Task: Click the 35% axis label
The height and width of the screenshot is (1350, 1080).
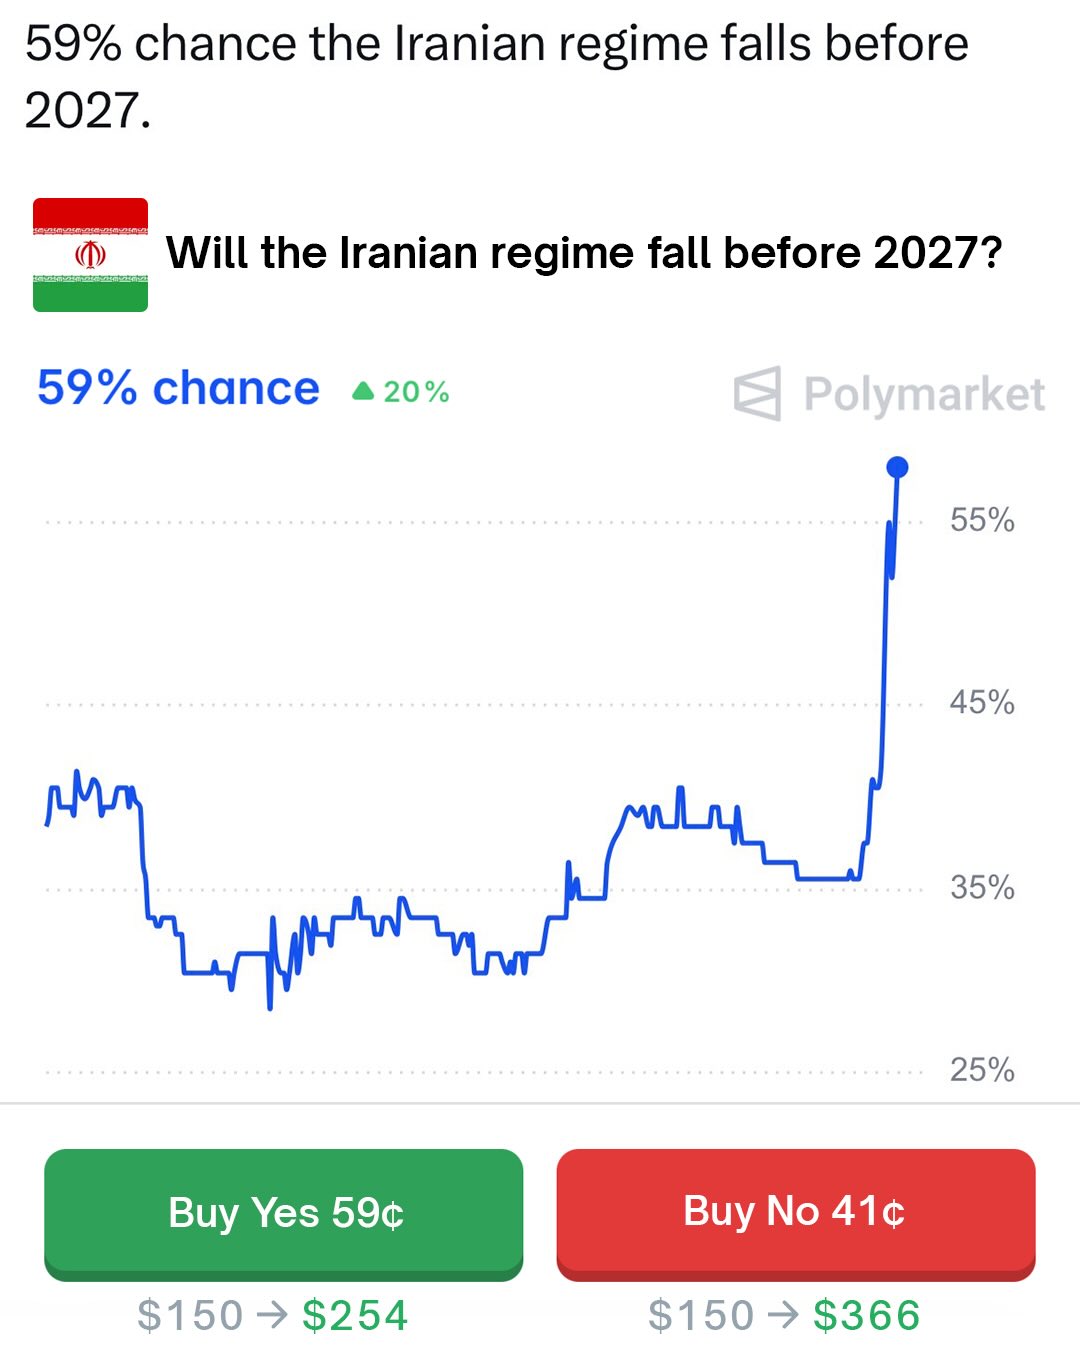Action: (982, 887)
